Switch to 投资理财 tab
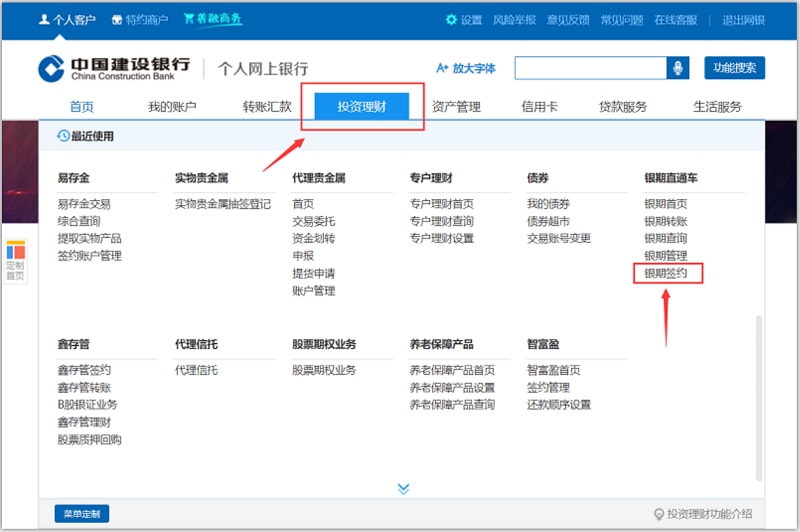Screen dimensions: 800x532 (x=362, y=107)
